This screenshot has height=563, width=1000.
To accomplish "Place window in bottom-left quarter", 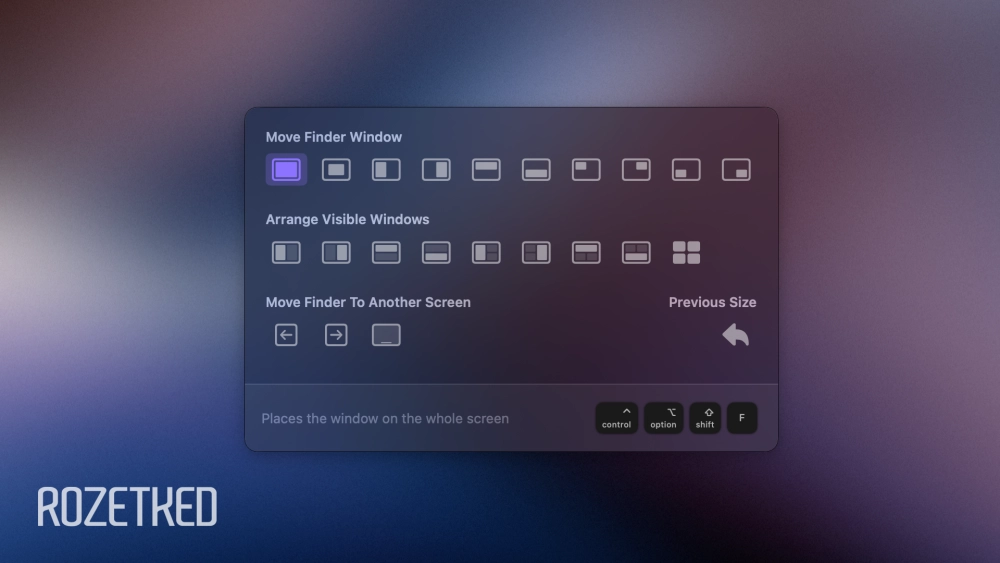I will (x=686, y=170).
